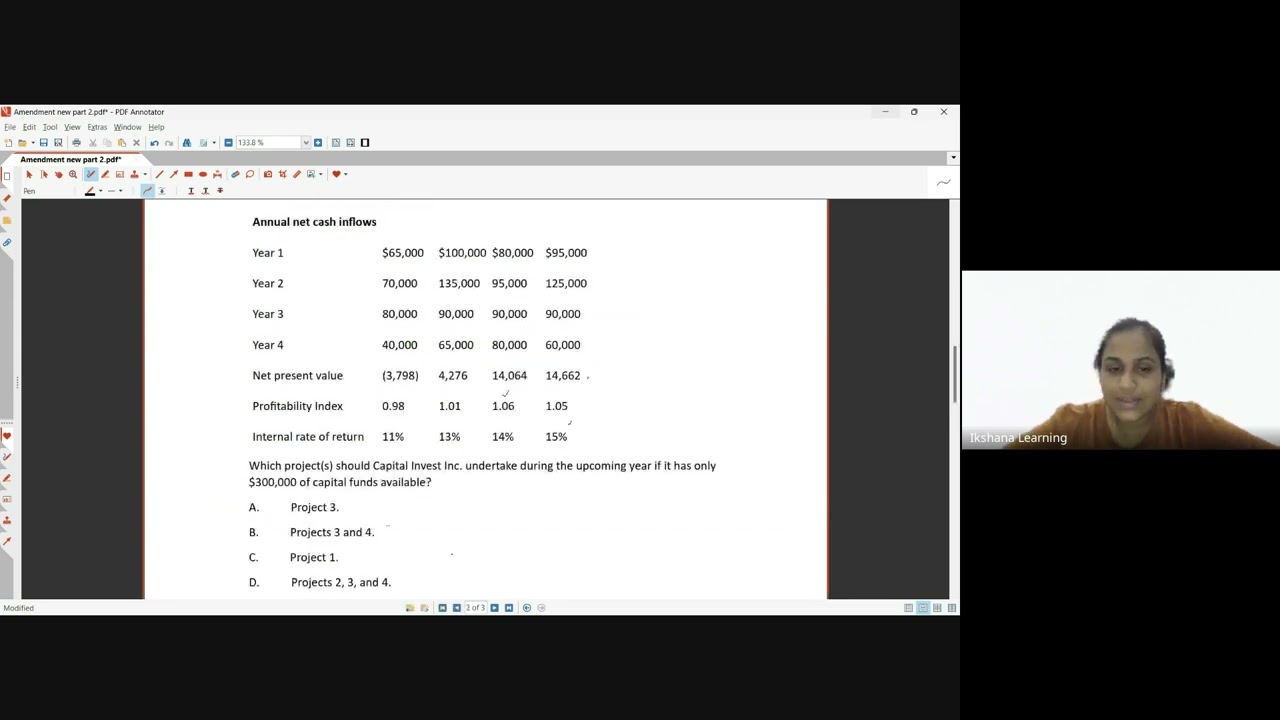This screenshot has height=720, width=1280.
Task: Open the Favorites heart dropdown
Action: [x=345, y=174]
